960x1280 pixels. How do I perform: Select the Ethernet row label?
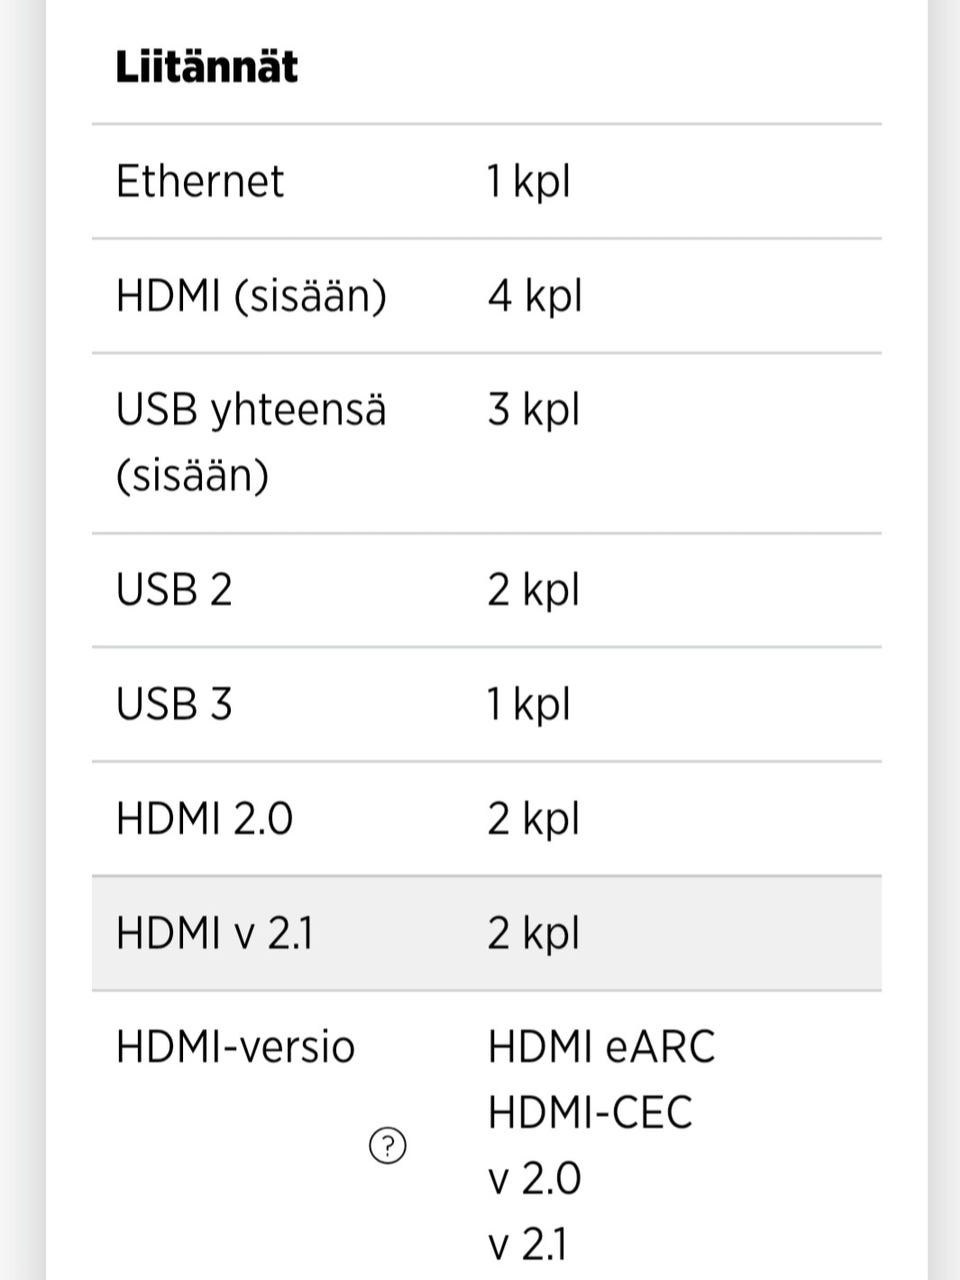[x=200, y=182]
